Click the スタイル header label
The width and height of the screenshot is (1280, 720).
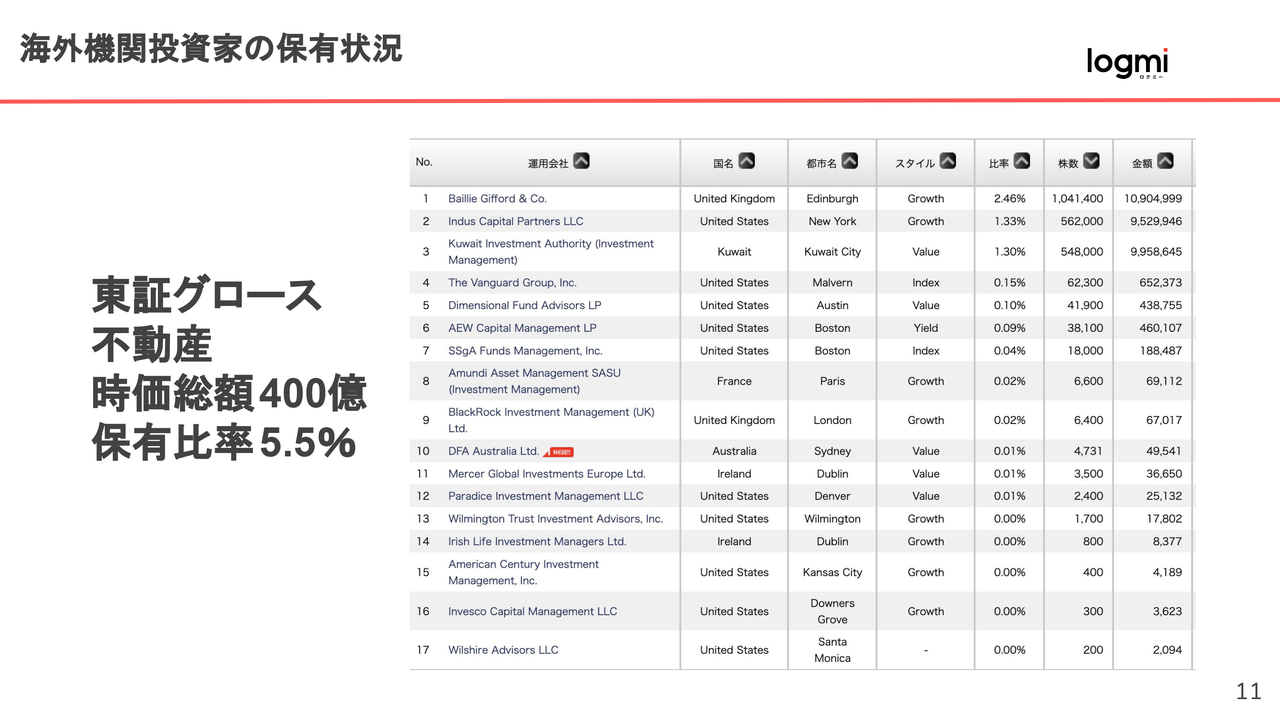click(x=915, y=163)
